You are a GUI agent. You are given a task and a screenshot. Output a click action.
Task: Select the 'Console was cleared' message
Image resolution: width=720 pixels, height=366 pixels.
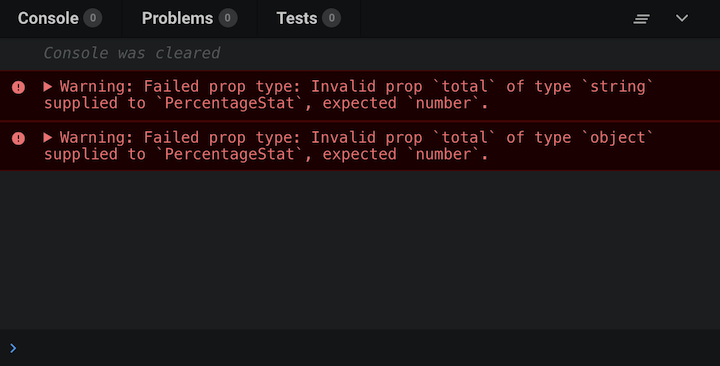click(x=132, y=53)
